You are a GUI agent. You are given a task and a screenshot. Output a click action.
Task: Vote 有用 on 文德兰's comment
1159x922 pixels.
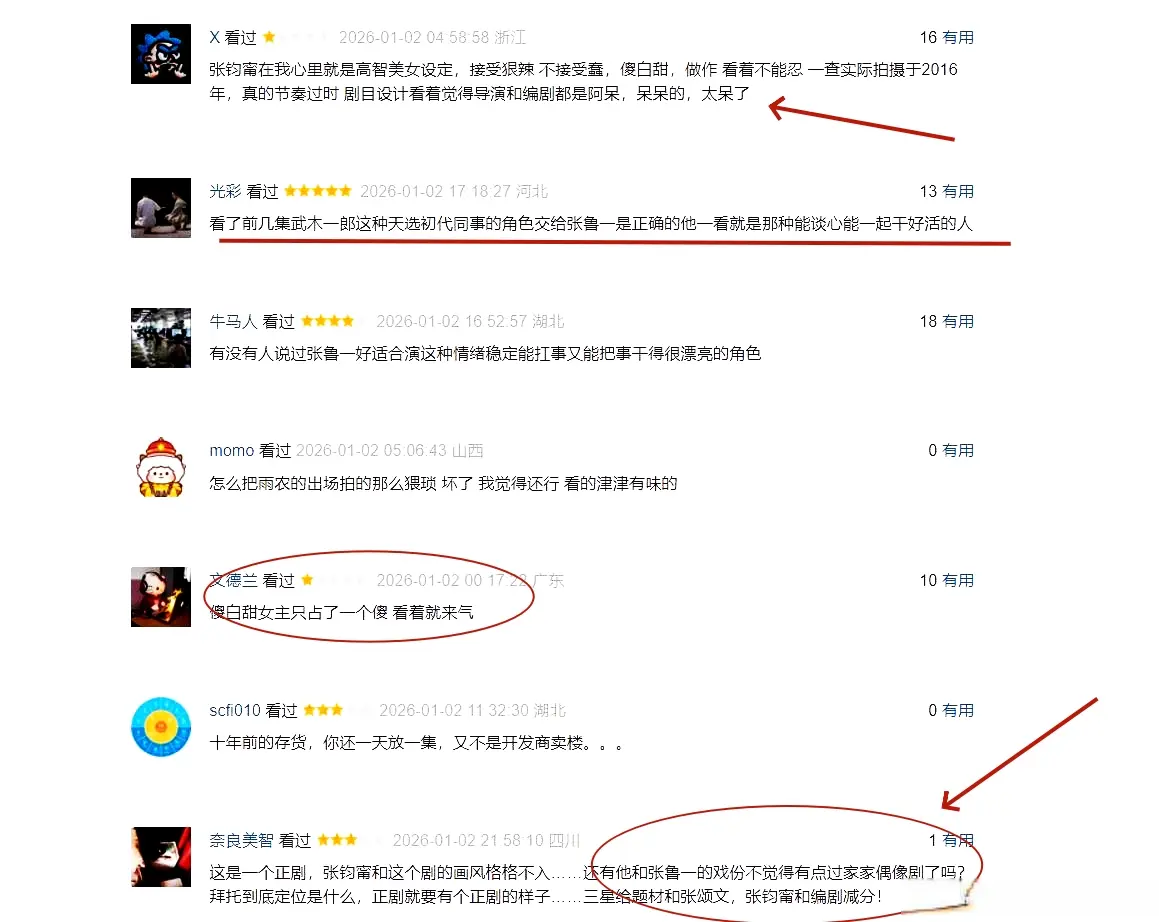coord(958,580)
